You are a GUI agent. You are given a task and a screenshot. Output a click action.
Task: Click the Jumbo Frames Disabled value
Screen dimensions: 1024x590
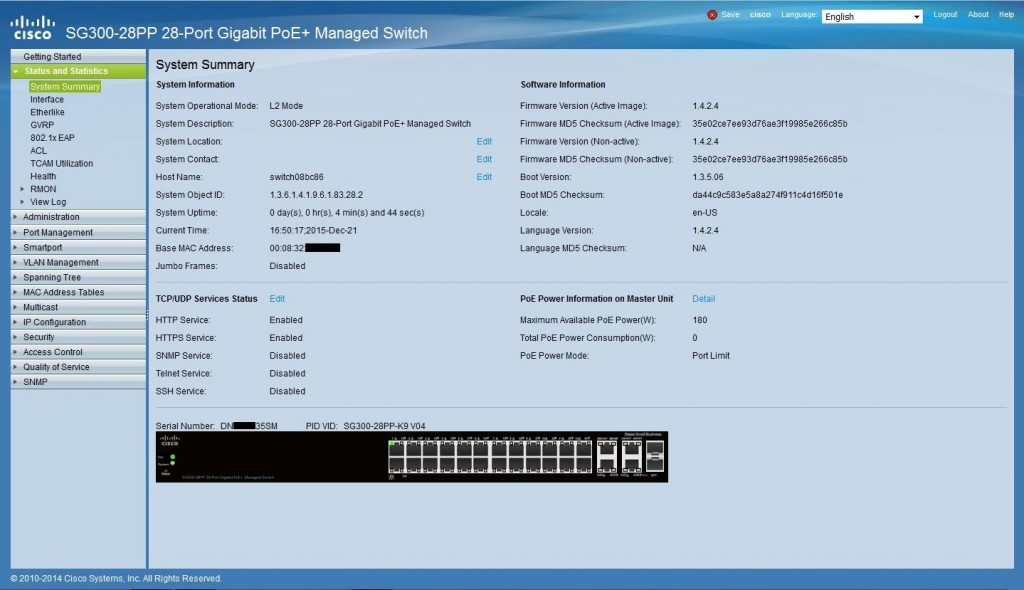(x=287, y=266)
